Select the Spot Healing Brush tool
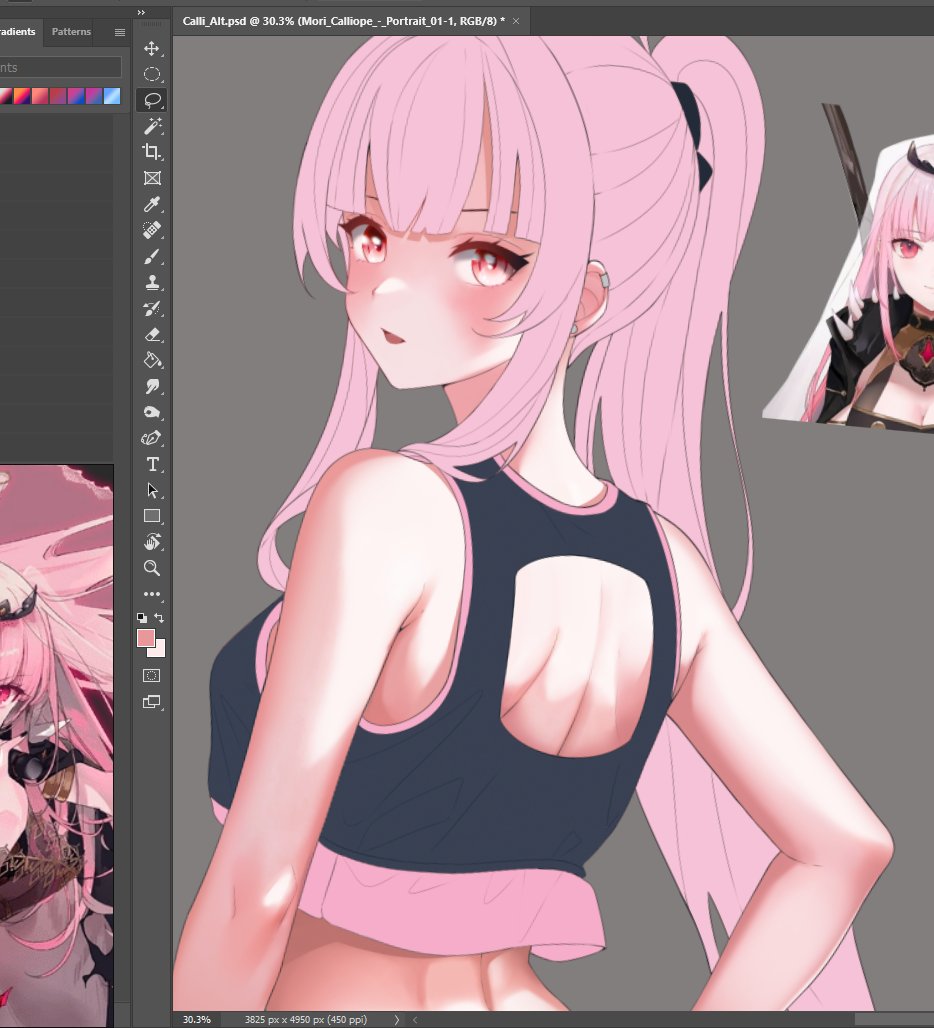 click(x=151, y=230)
